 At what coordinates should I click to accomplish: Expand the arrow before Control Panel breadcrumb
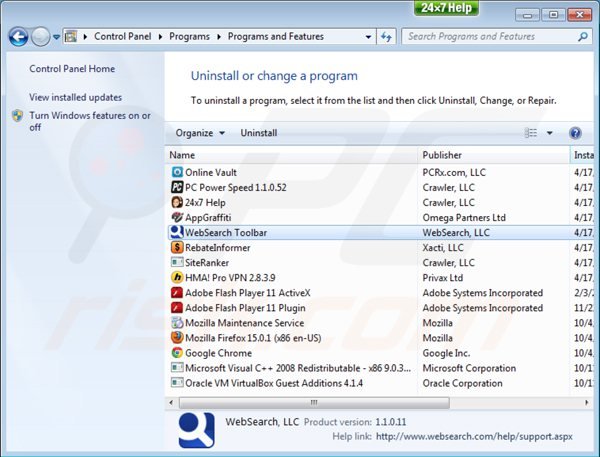tap(85, 37)
